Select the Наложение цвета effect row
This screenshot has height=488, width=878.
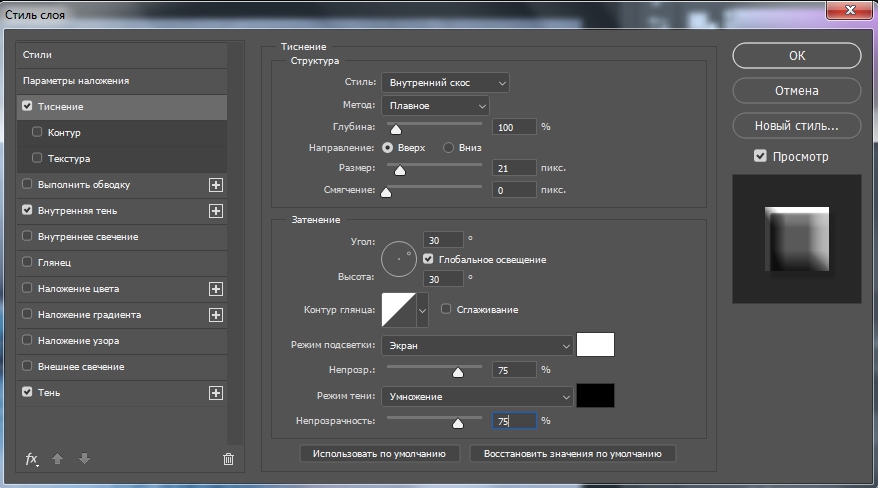tap(122, 289)
